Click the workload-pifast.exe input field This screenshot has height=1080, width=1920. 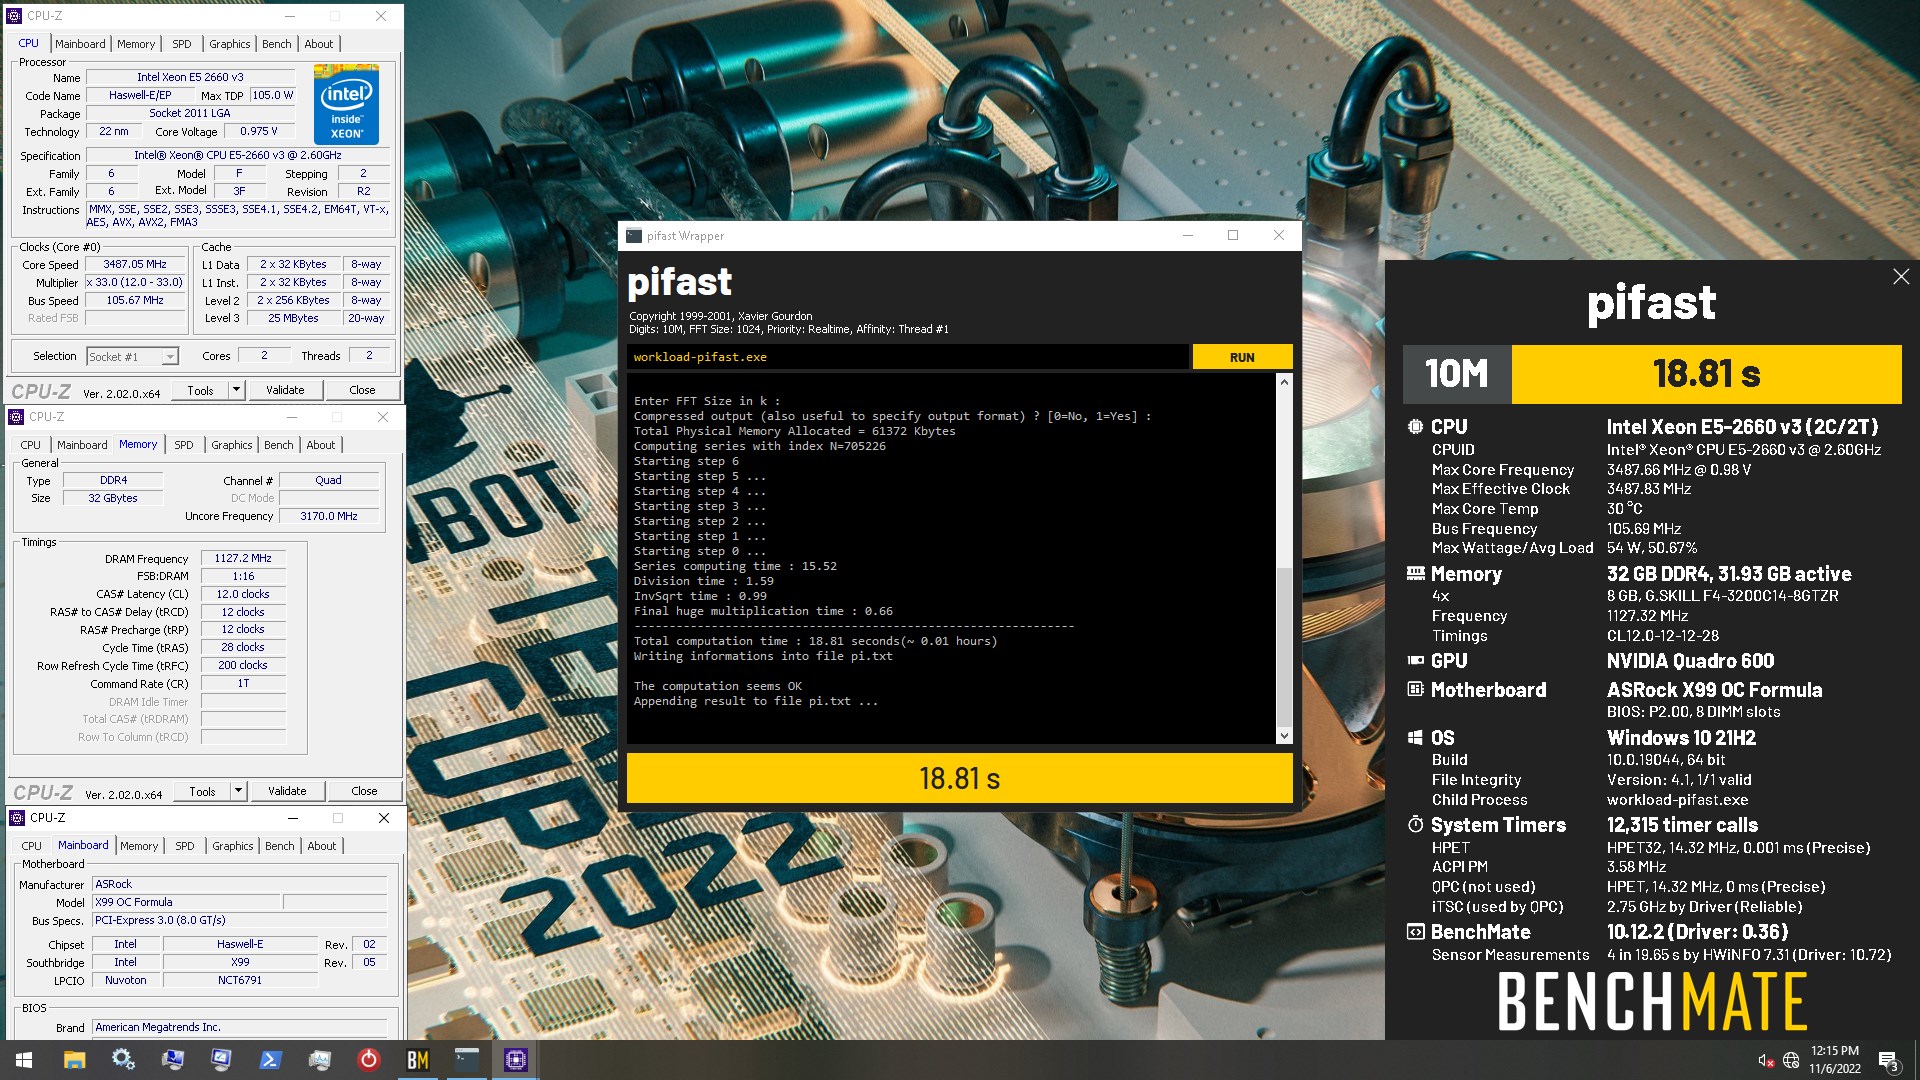(x=908, y=357)
